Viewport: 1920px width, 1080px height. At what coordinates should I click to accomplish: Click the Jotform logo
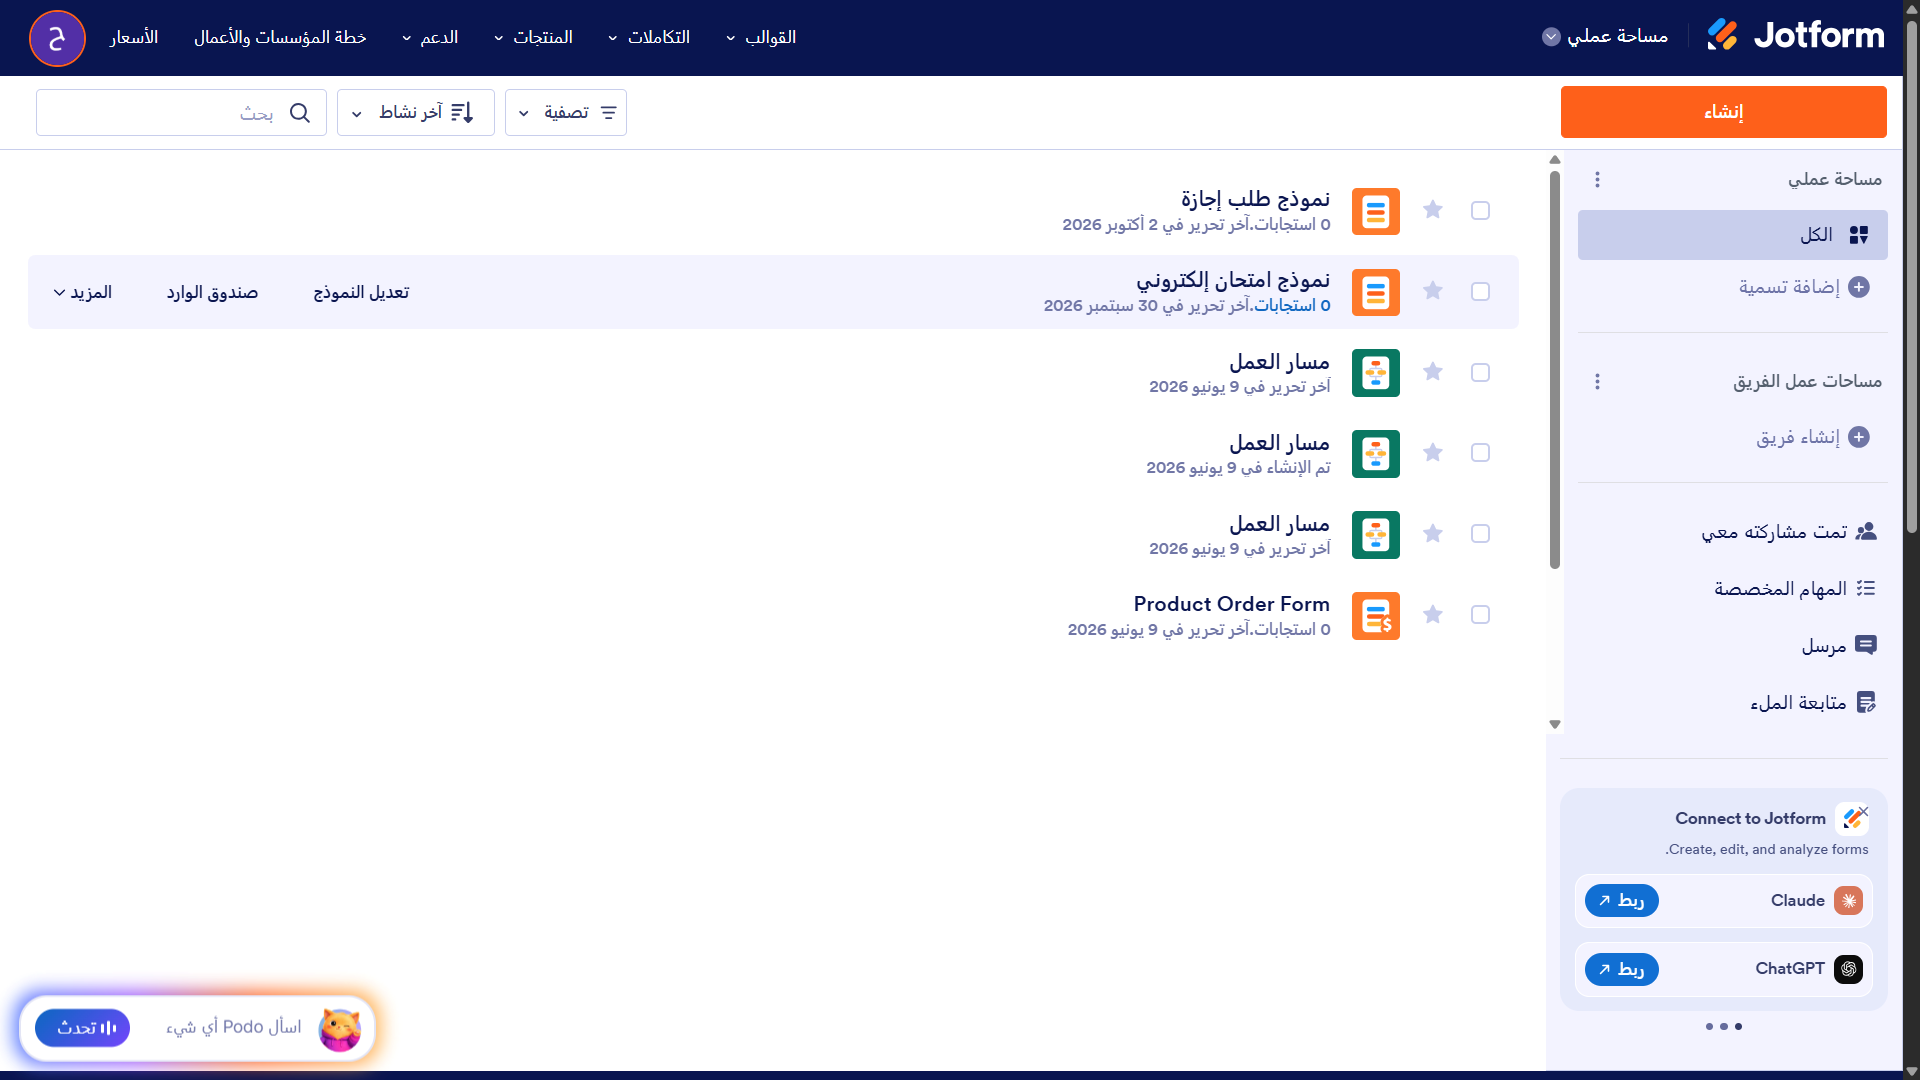pyautogui.click(x=1795, y=36)
